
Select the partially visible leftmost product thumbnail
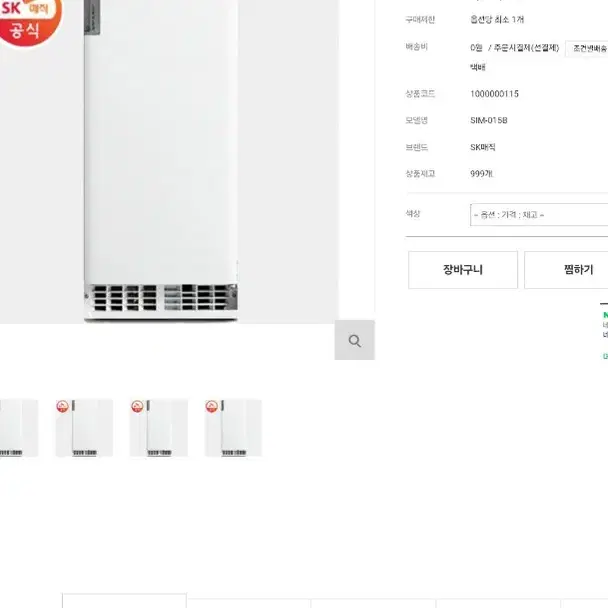19,428
